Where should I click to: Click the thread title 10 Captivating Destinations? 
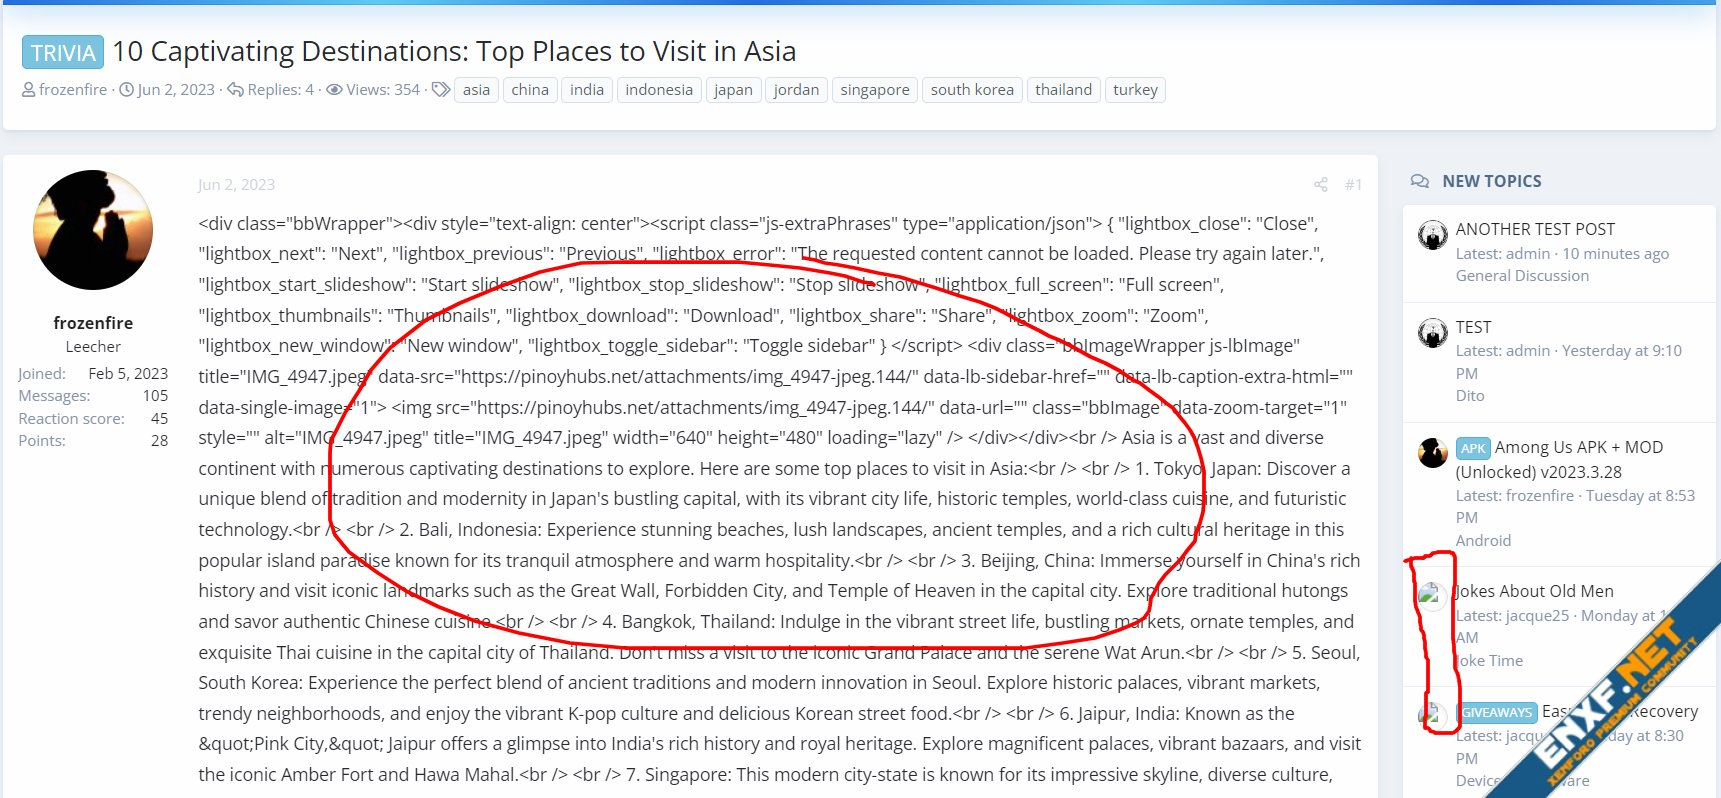click(x=454, y=52)
